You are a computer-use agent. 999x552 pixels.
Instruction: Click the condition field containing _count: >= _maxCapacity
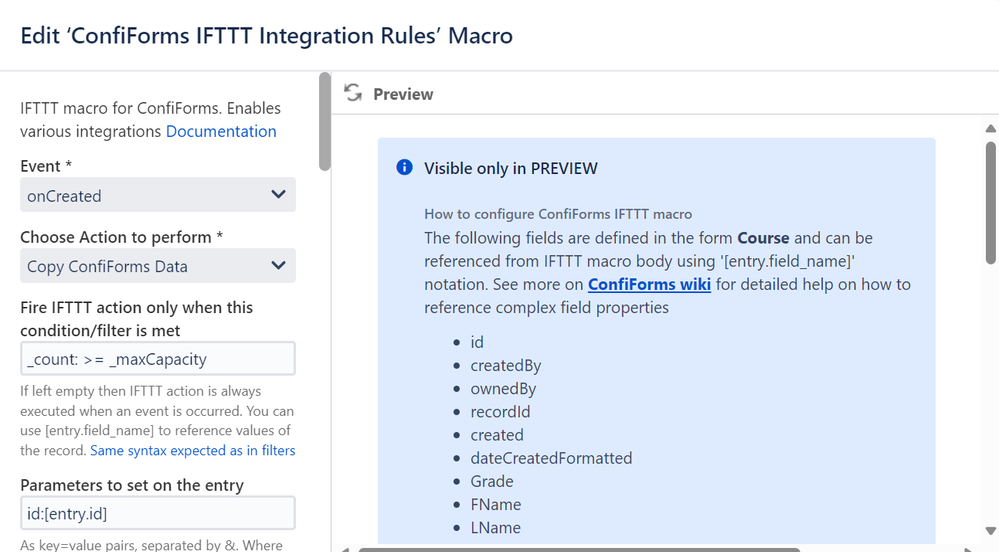pyautogui.click(x=157, y=359)
